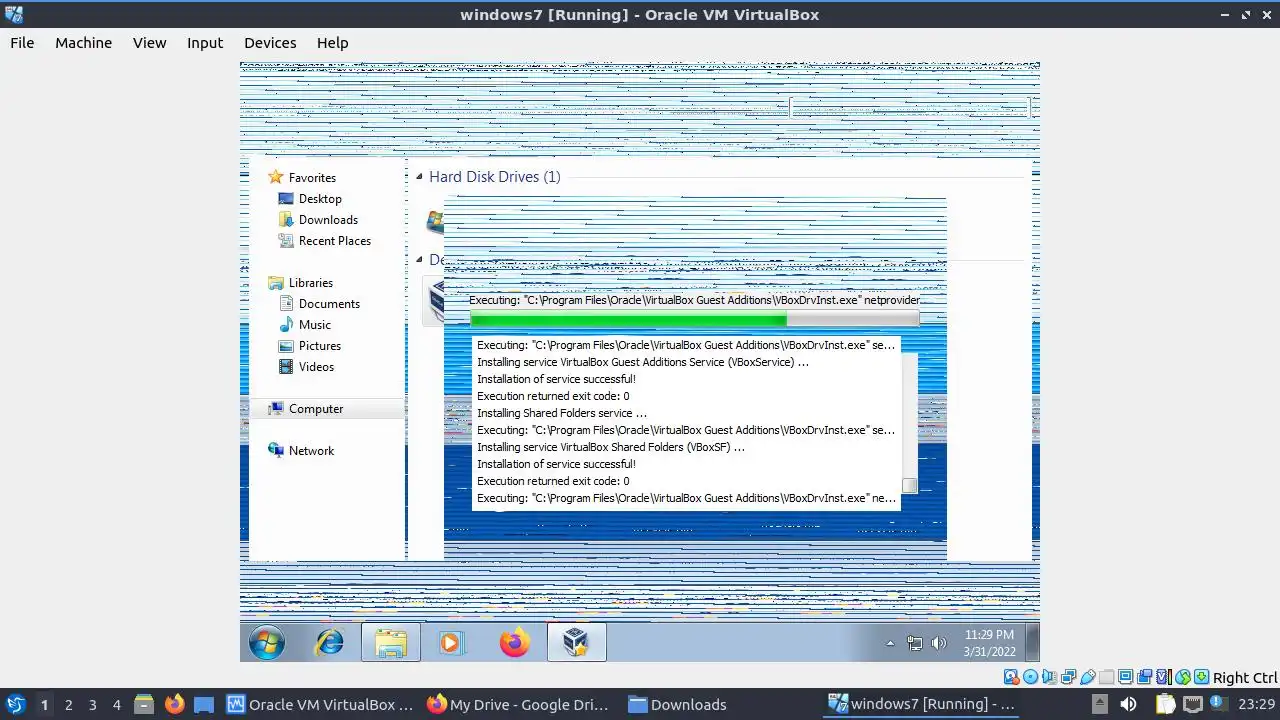1280x720 pixels.
Task: Switch to workspace 4
Action: (x=116, y=705)
